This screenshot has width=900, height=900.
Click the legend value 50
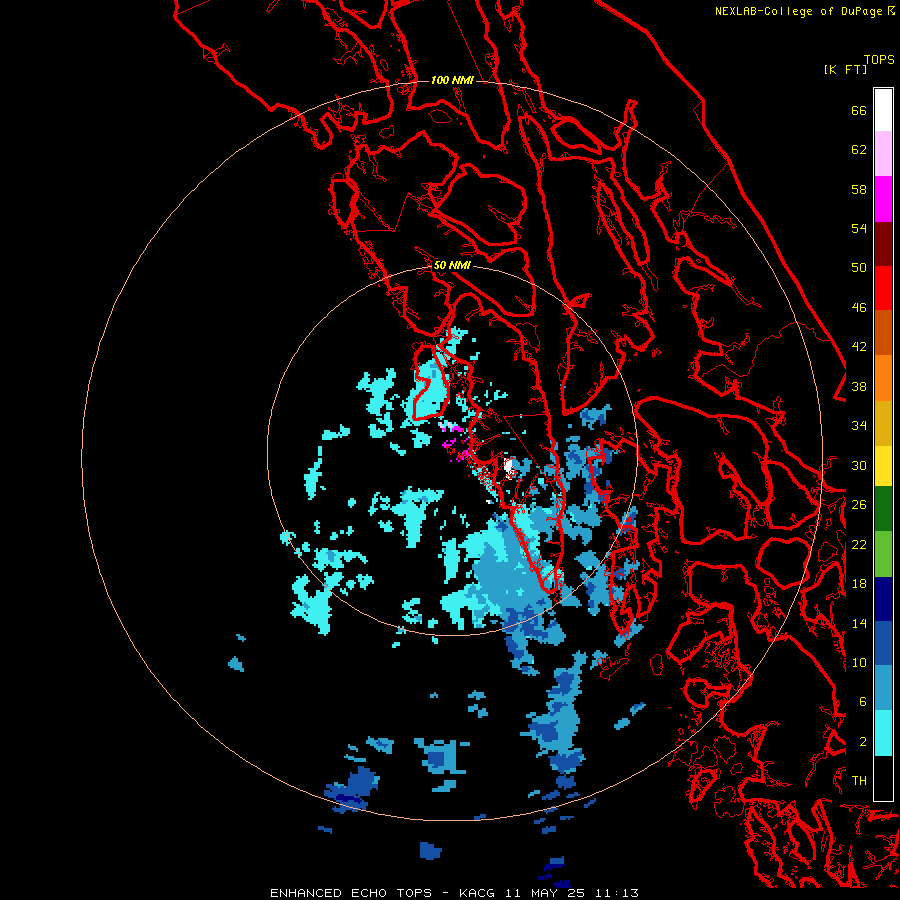coord(859,268)
